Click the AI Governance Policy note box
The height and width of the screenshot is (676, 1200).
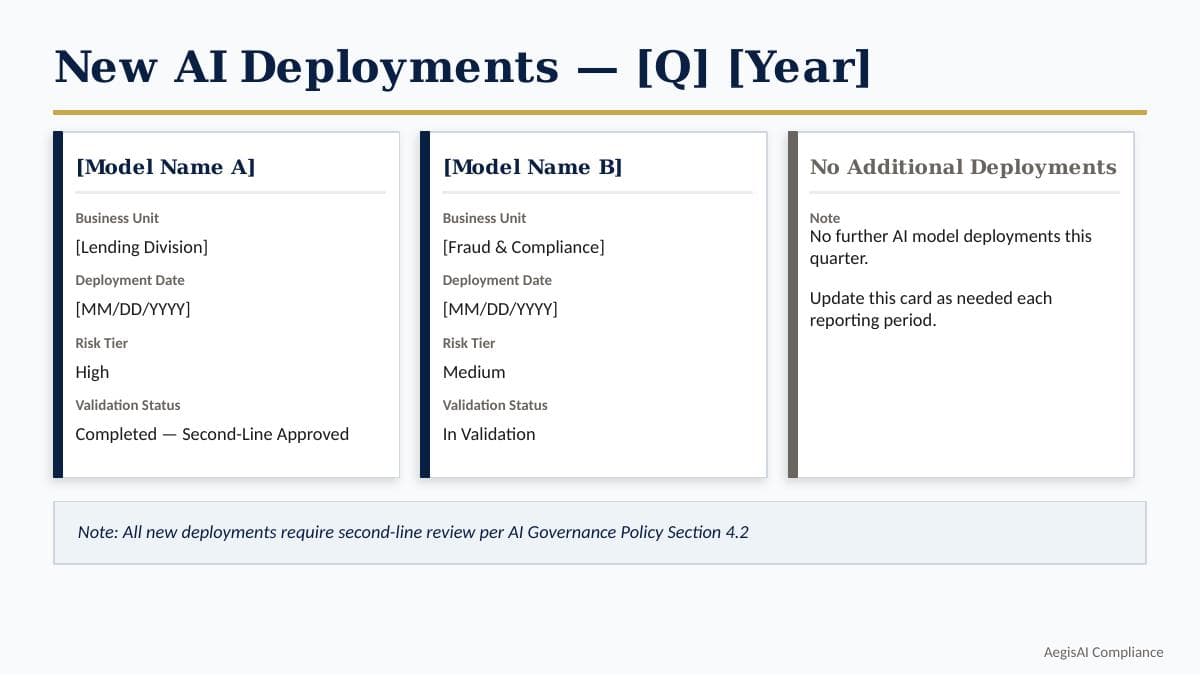pos(600,533)
